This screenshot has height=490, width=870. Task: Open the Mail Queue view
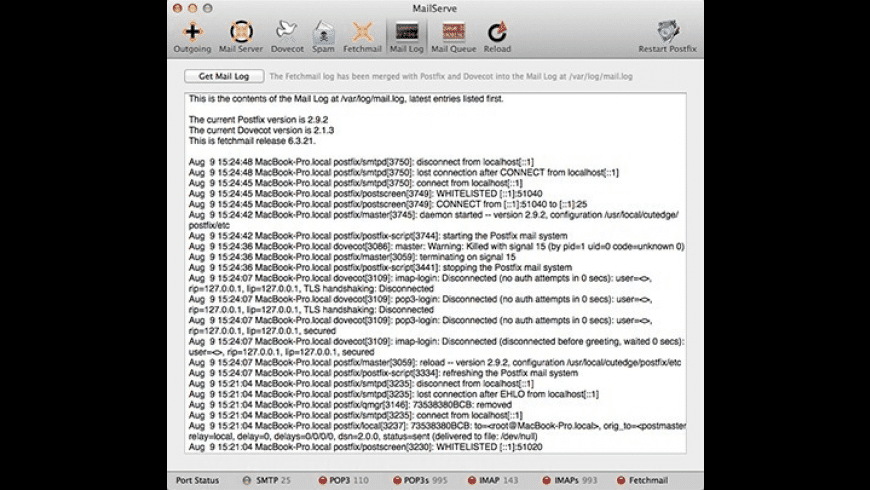coord(453,37)
